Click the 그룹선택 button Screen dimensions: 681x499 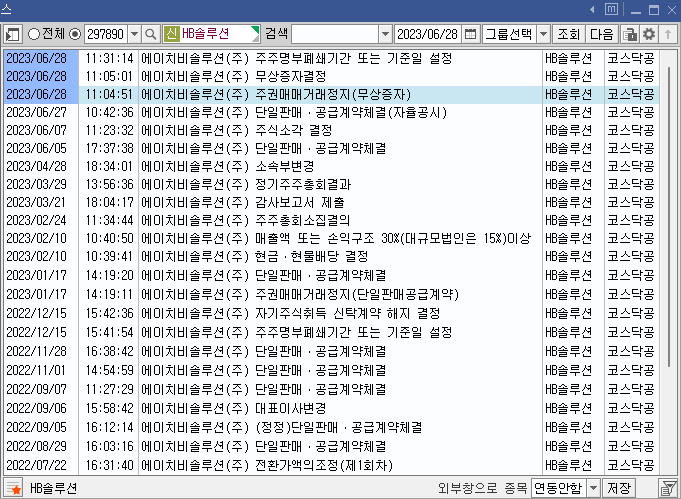click(x=509, y=34)
